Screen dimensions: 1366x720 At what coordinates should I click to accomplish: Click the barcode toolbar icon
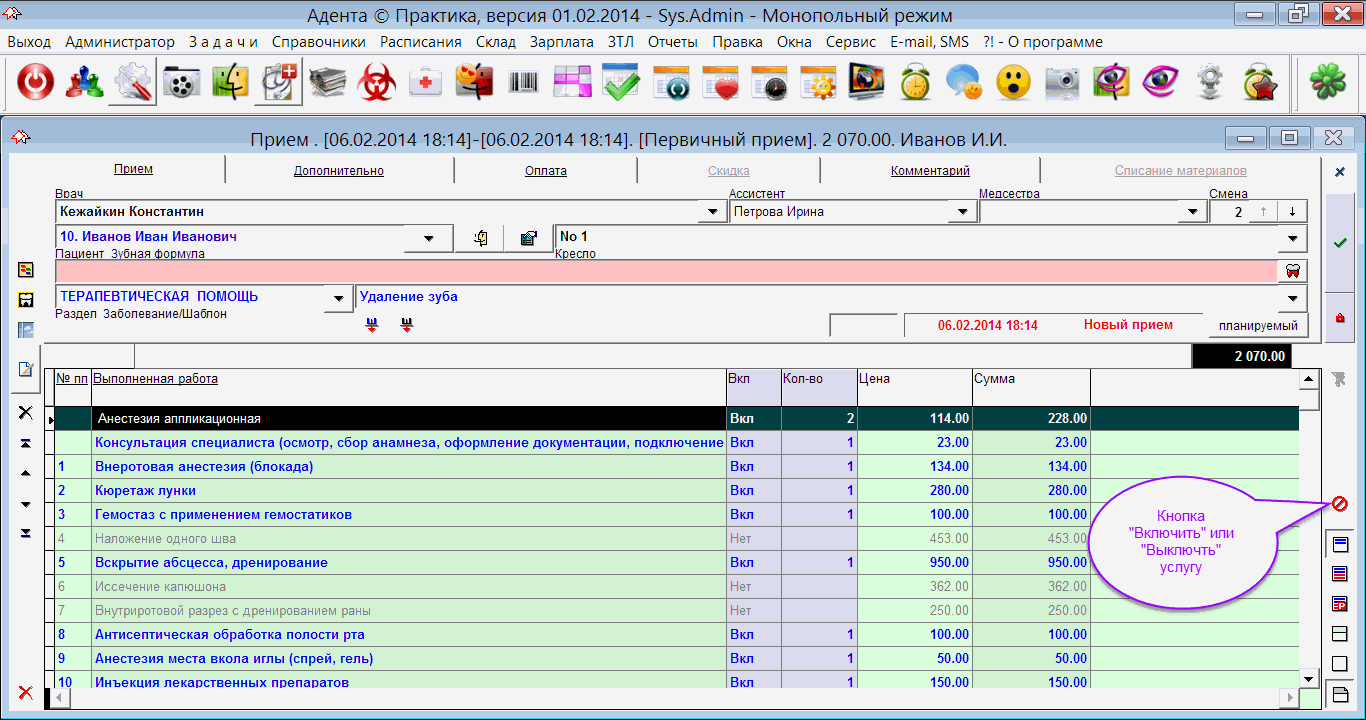[523, 83]
